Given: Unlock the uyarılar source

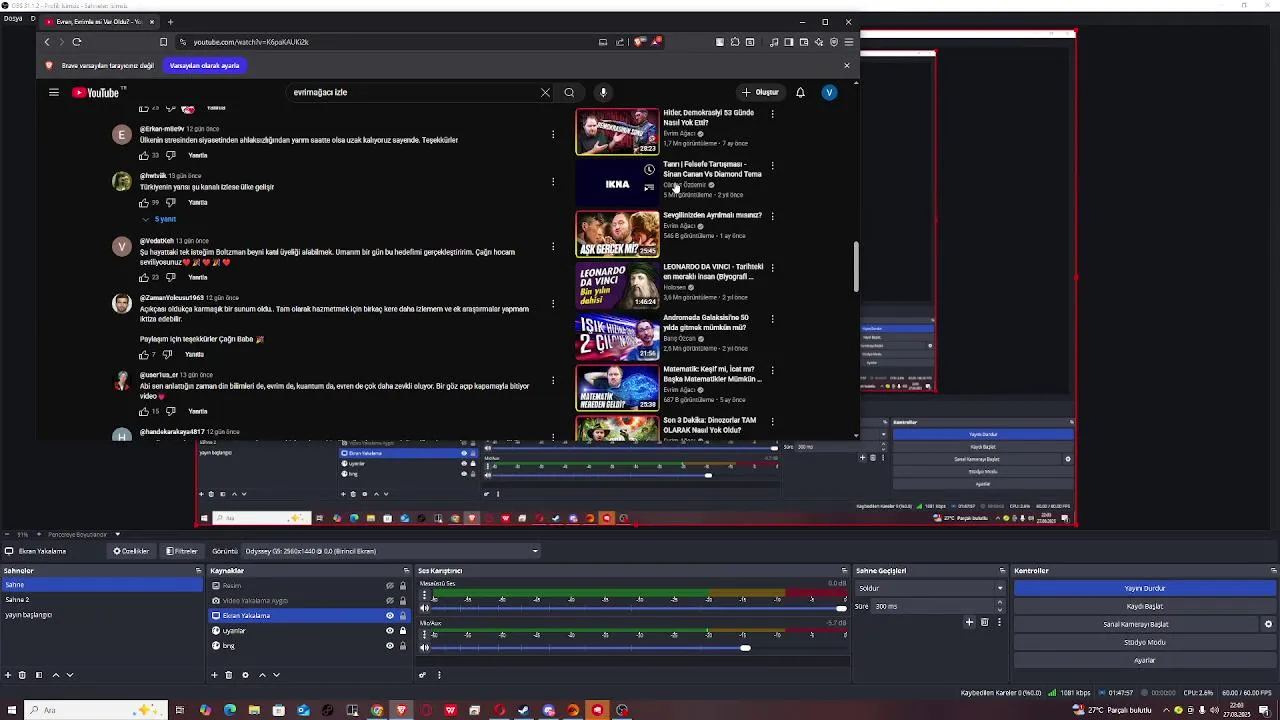Looking at the screenshot, I should pyautogui.click(x=403, y=631).
